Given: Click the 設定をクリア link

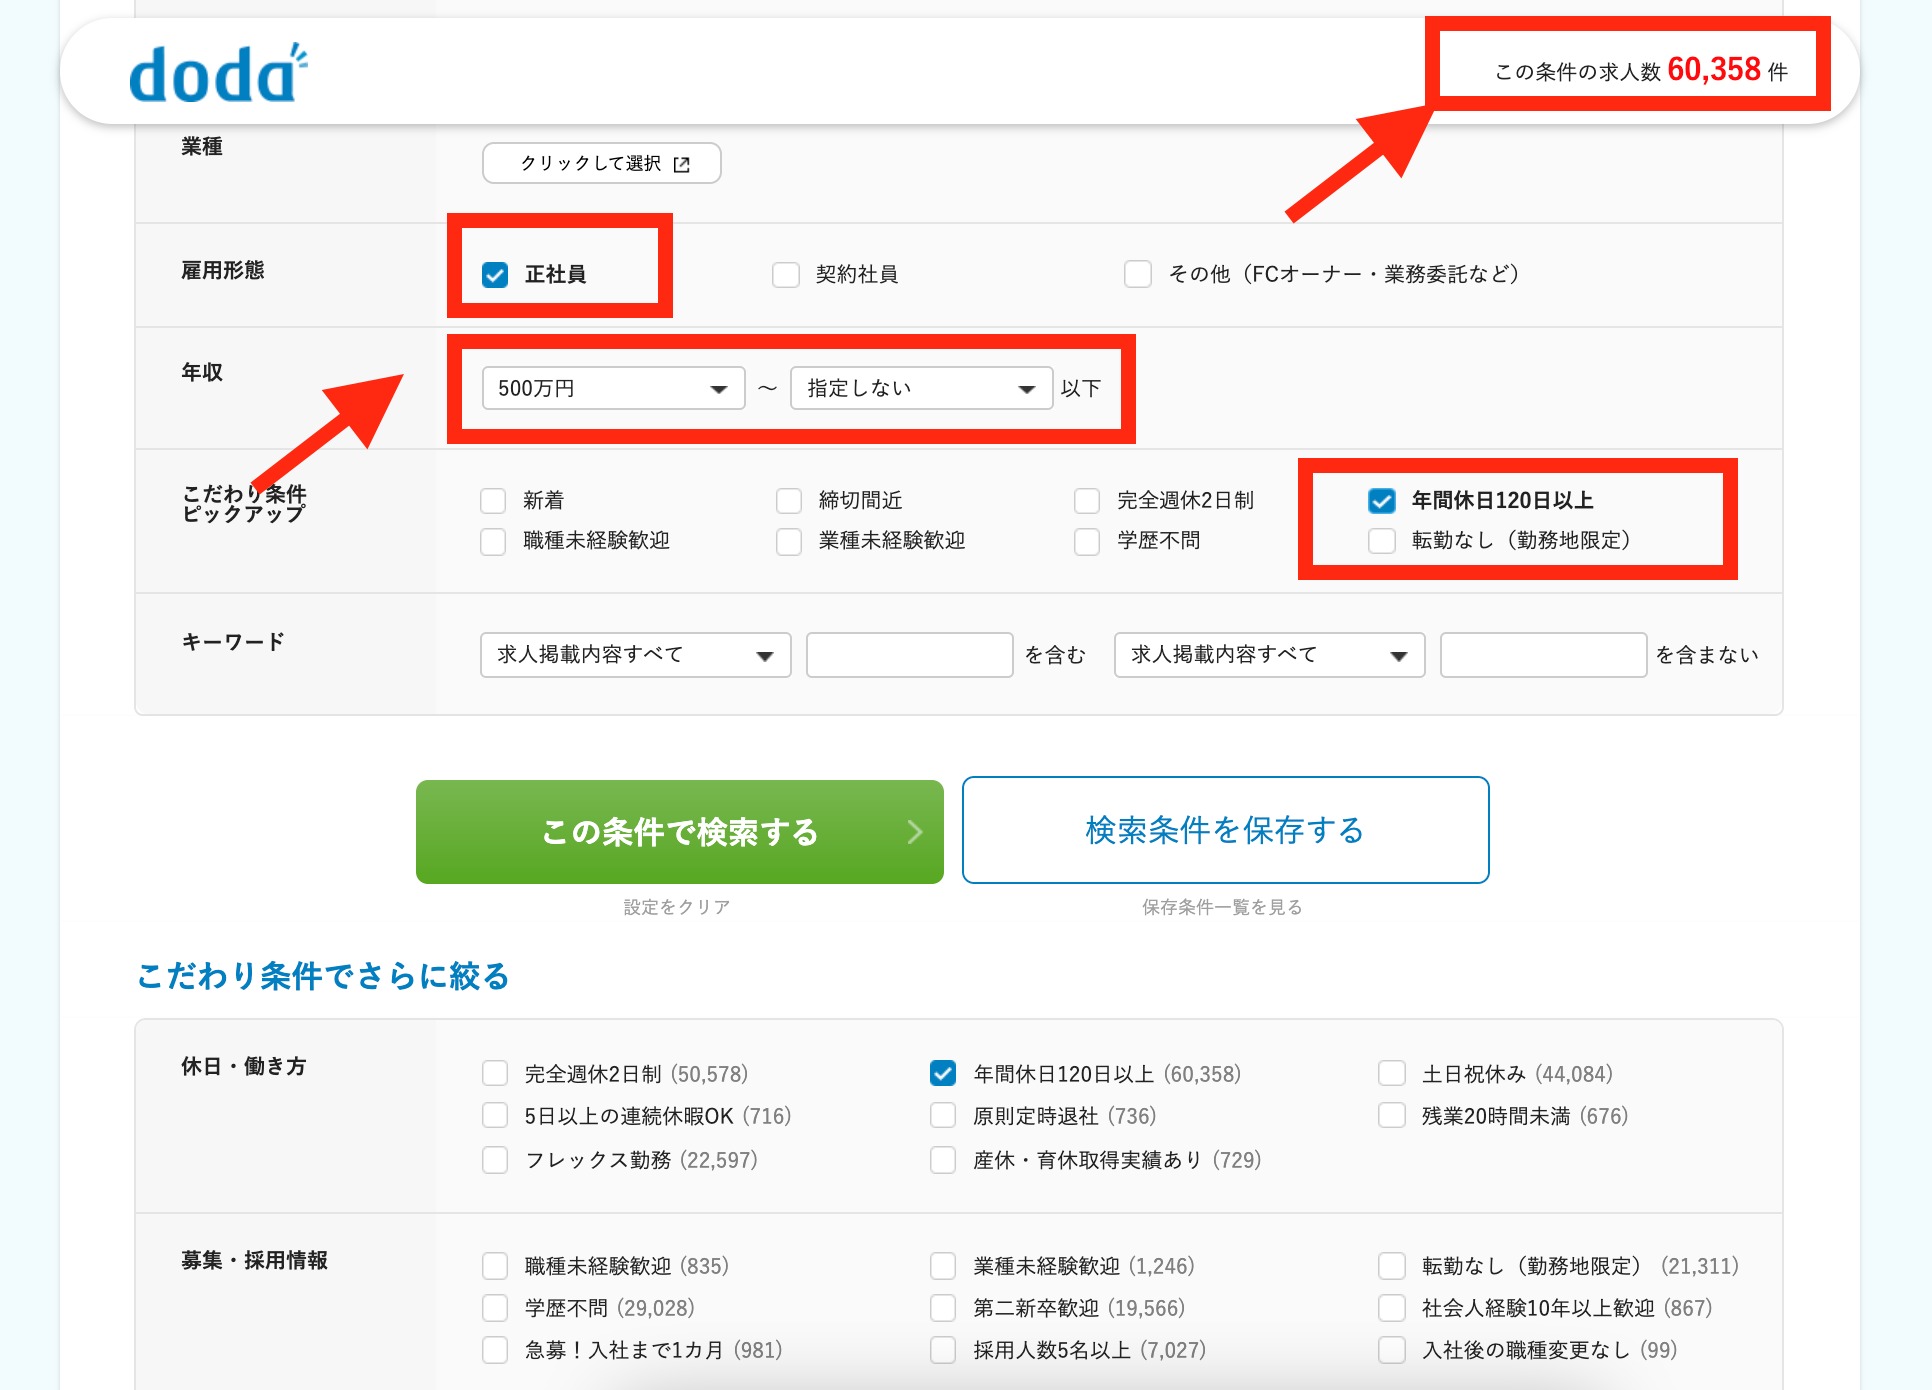Looking at the screenshot, I should [x=677, y=907].
